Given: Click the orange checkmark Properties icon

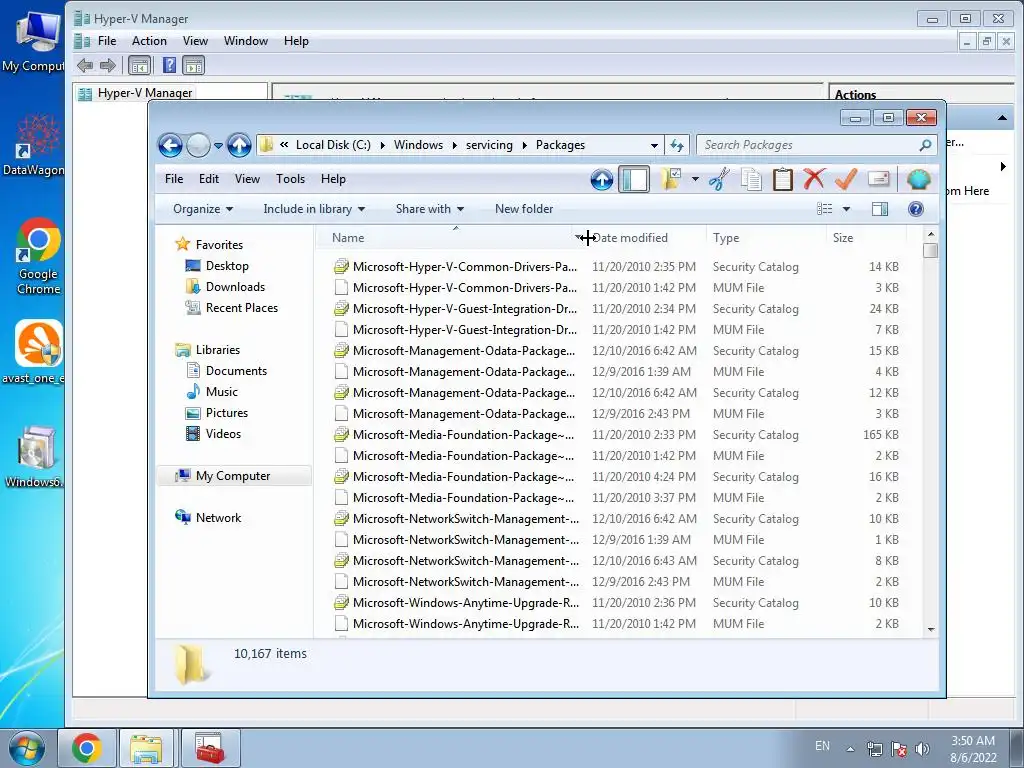Looking at the screenshot, I should (x=846, y=178).
